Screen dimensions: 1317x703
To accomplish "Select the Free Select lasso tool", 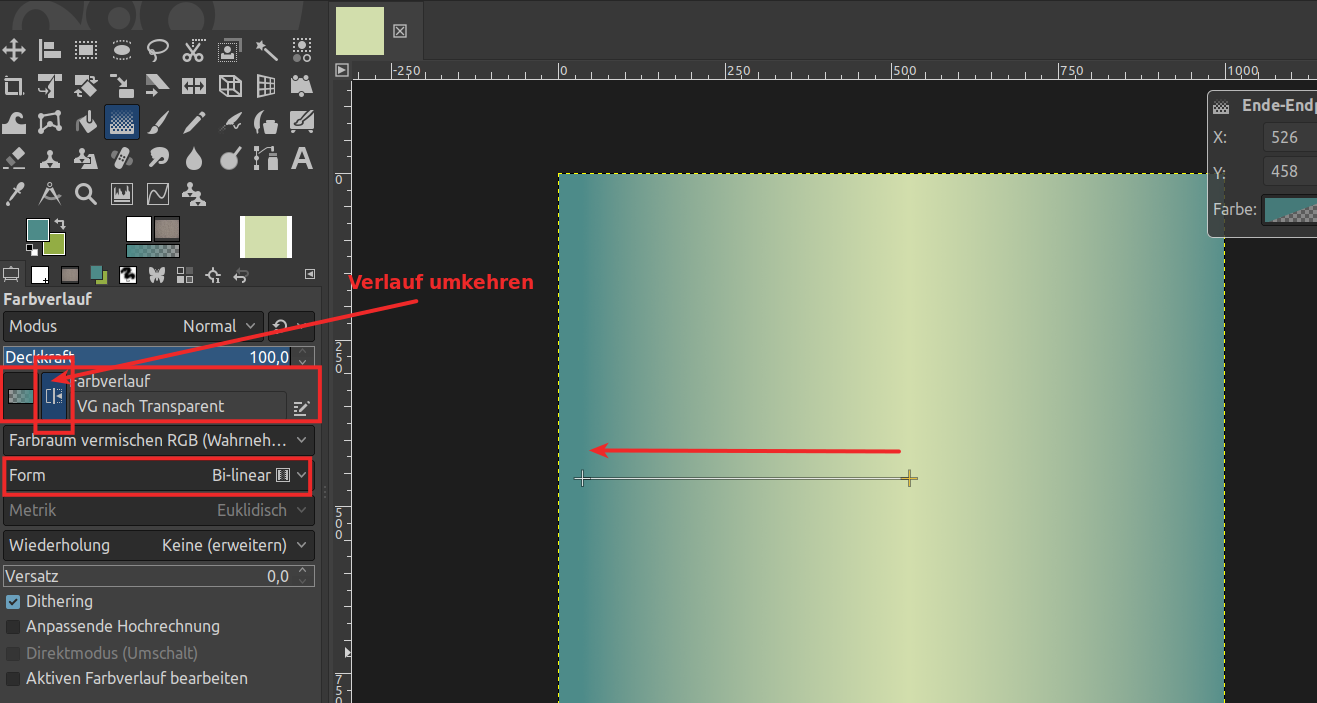I will point(158,49).
